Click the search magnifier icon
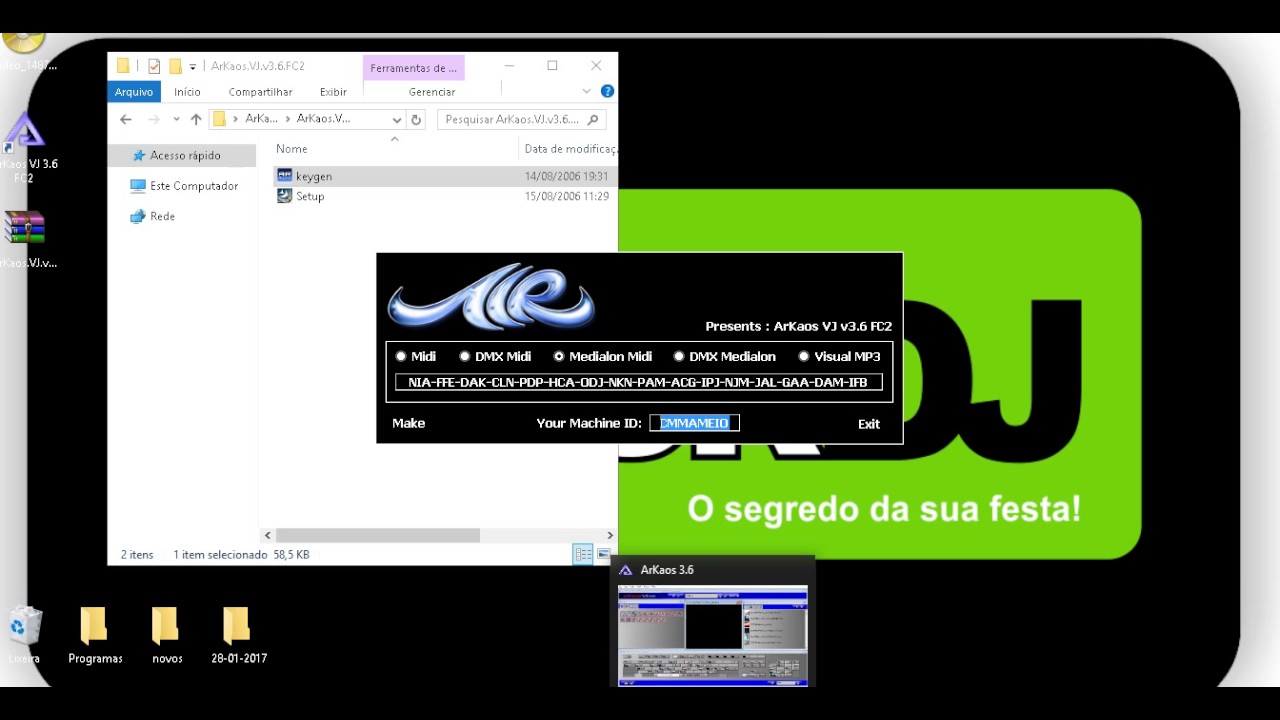The width and height of the screenshot is (1280, 720). click(x=593, y=119)
